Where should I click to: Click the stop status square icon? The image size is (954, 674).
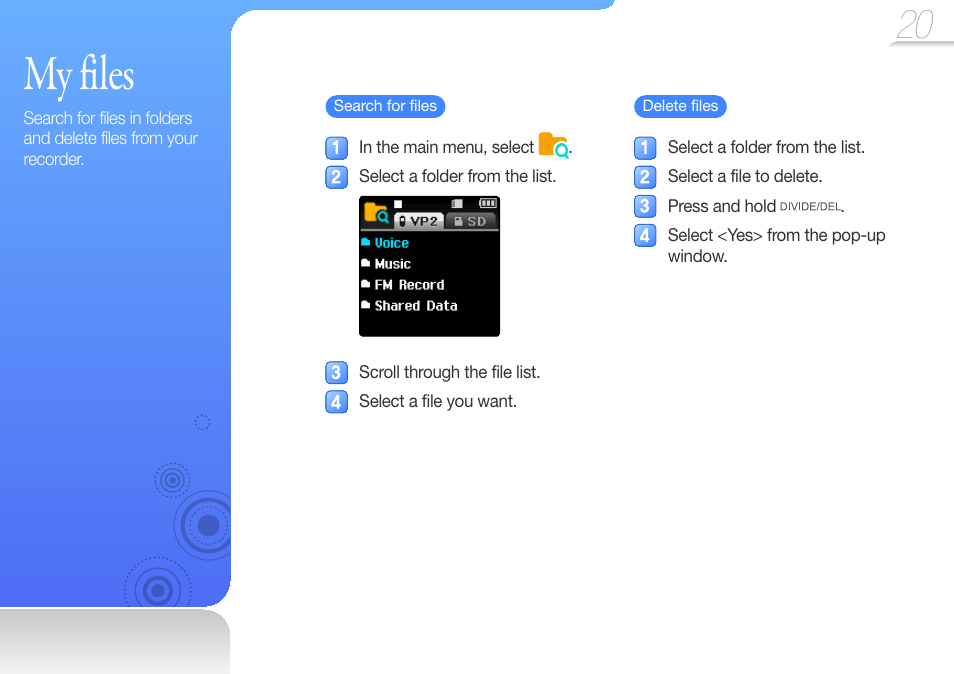point(398,204)
